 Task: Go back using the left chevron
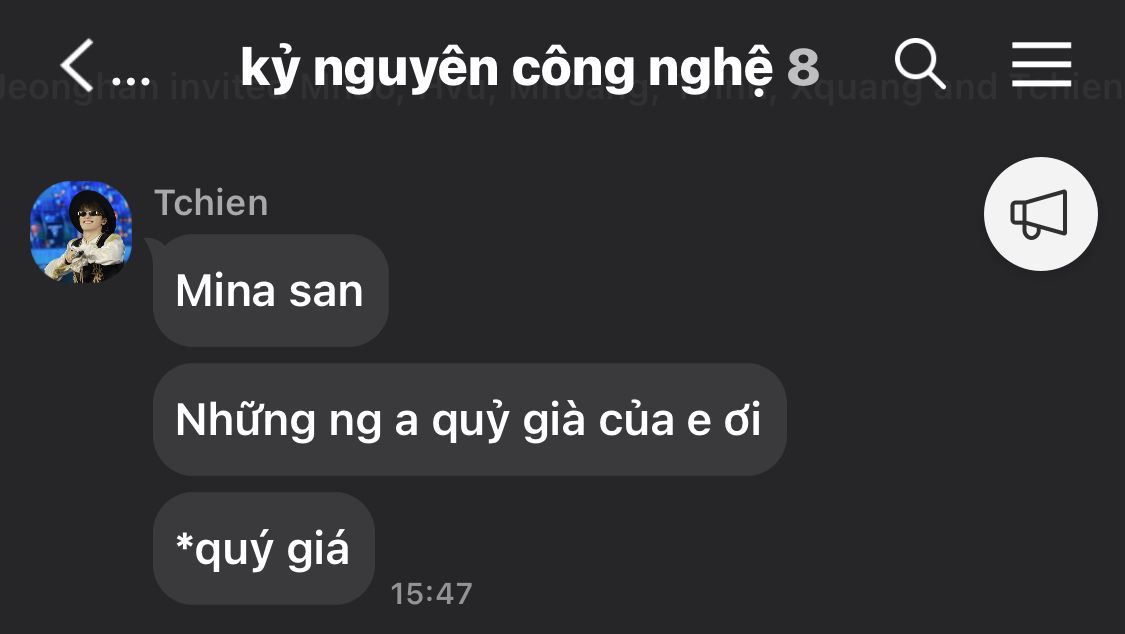77,65
